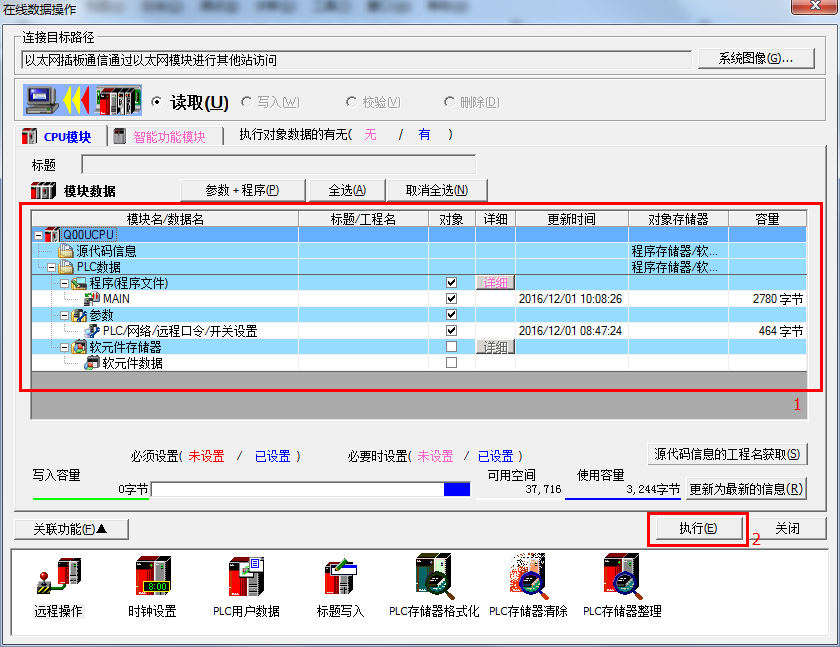
Task: Collapse the 参数 parameter tree node
Action: [62, 314]
